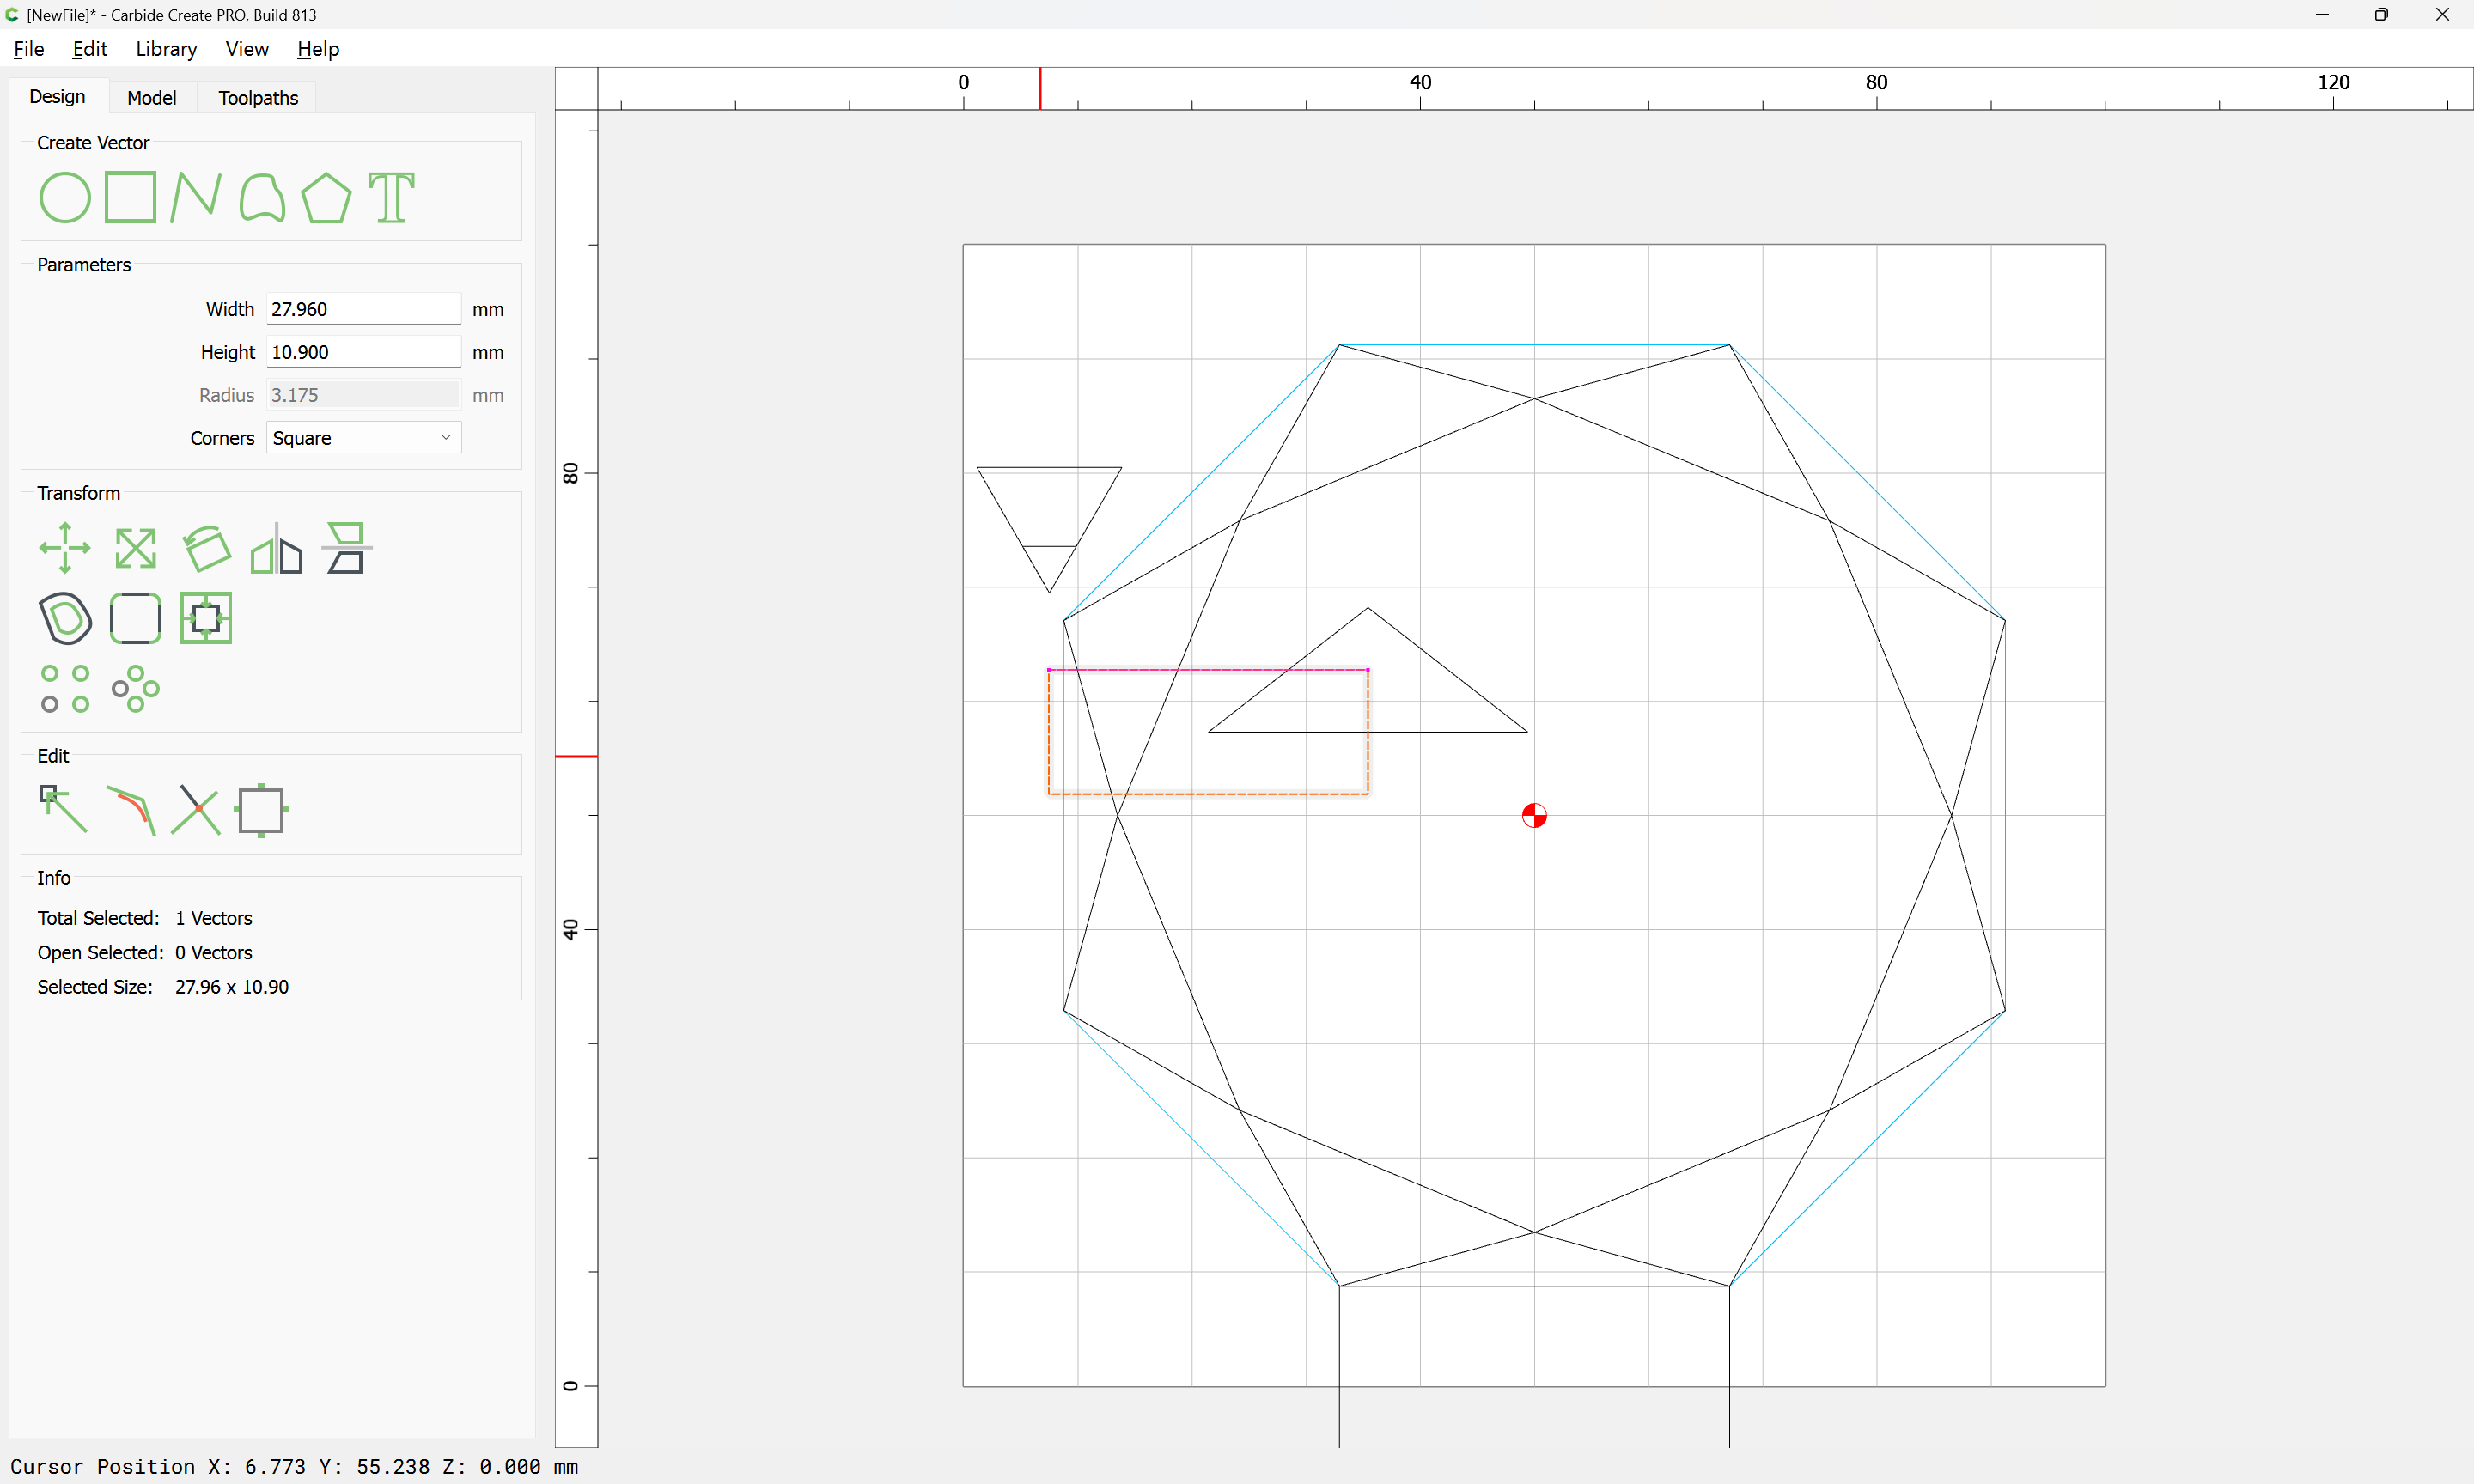Open the View menu
Image resolution: width=2474 pixels, height=1484 pixels.
[x=247, y=49]
